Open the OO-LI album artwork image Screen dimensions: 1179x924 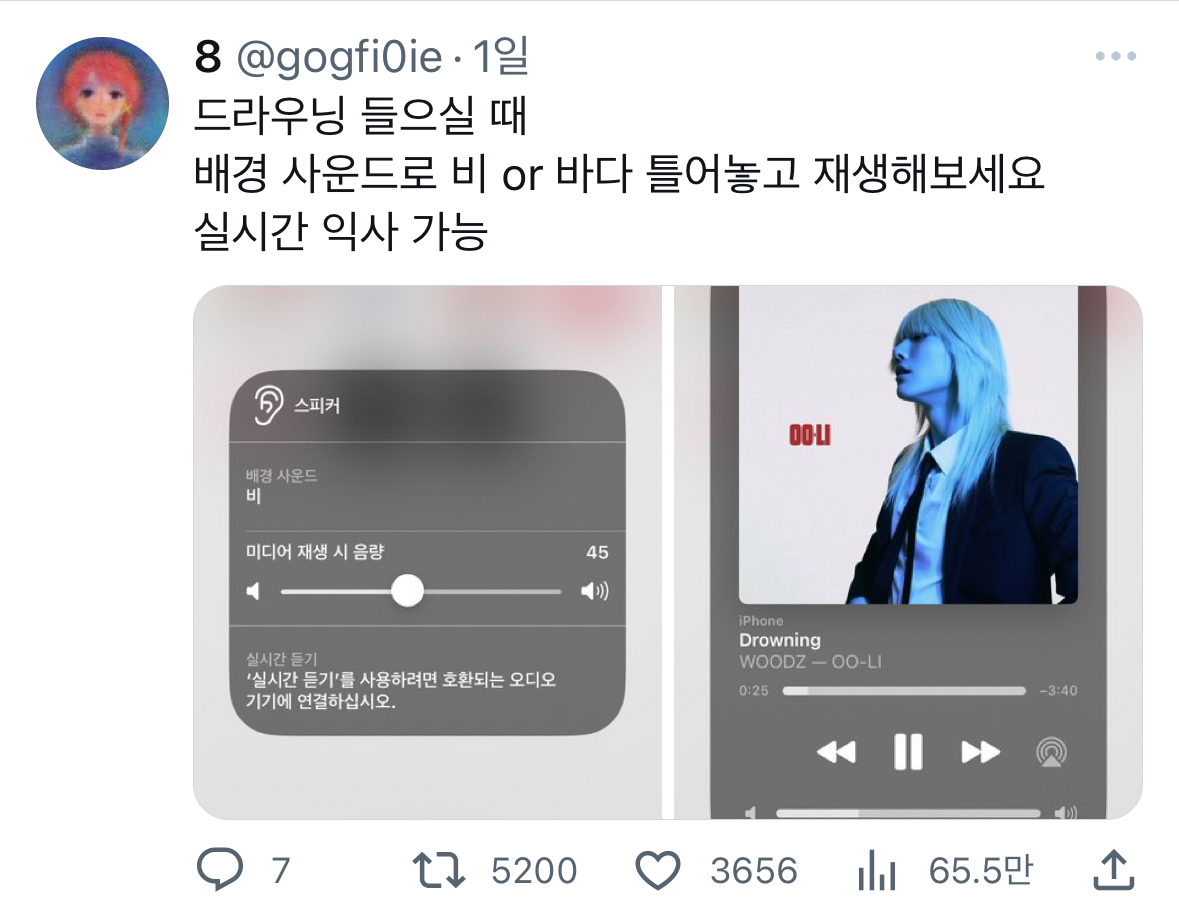pos(908,444)
